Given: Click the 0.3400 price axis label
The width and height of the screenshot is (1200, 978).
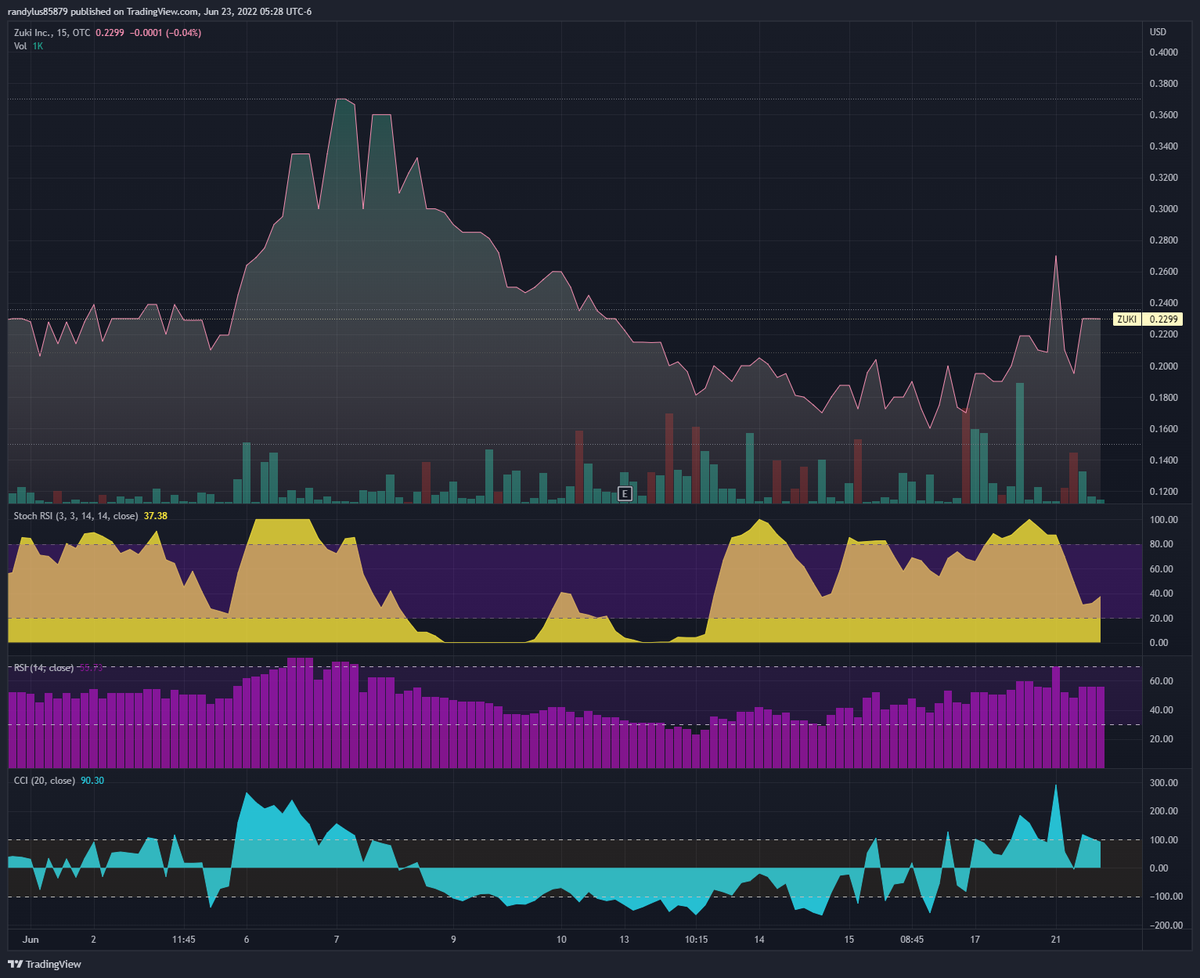Looking at the screenshot, I should [1163, 146].
